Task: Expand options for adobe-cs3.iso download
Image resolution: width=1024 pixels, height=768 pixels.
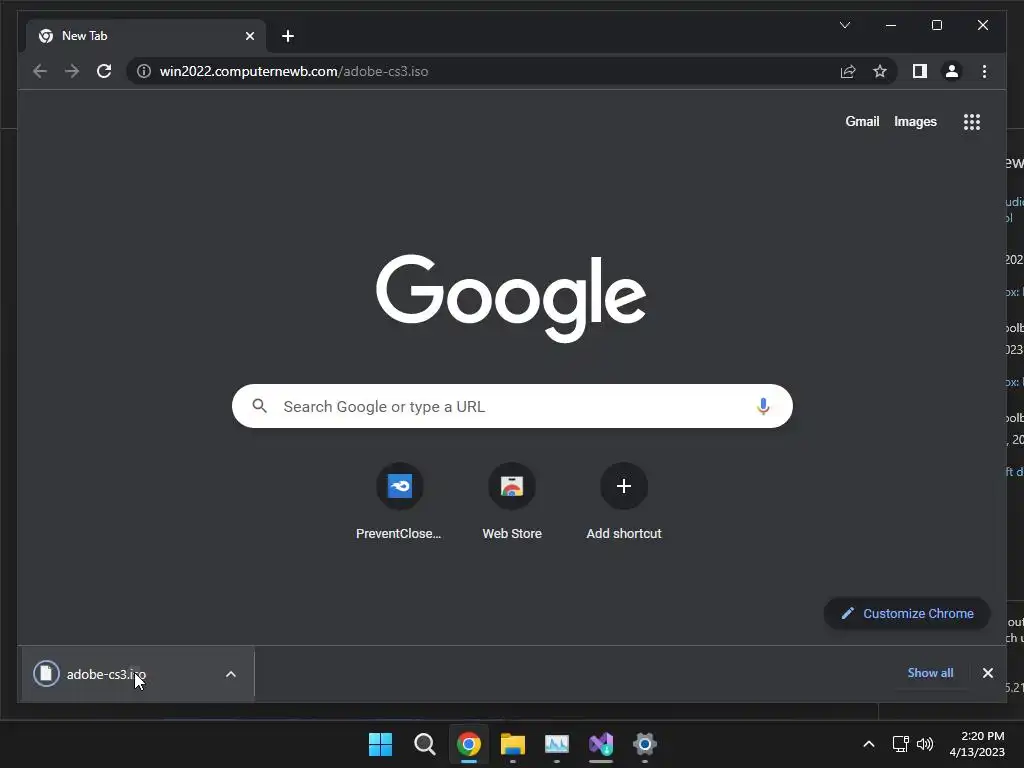Action: click(231, 674)
